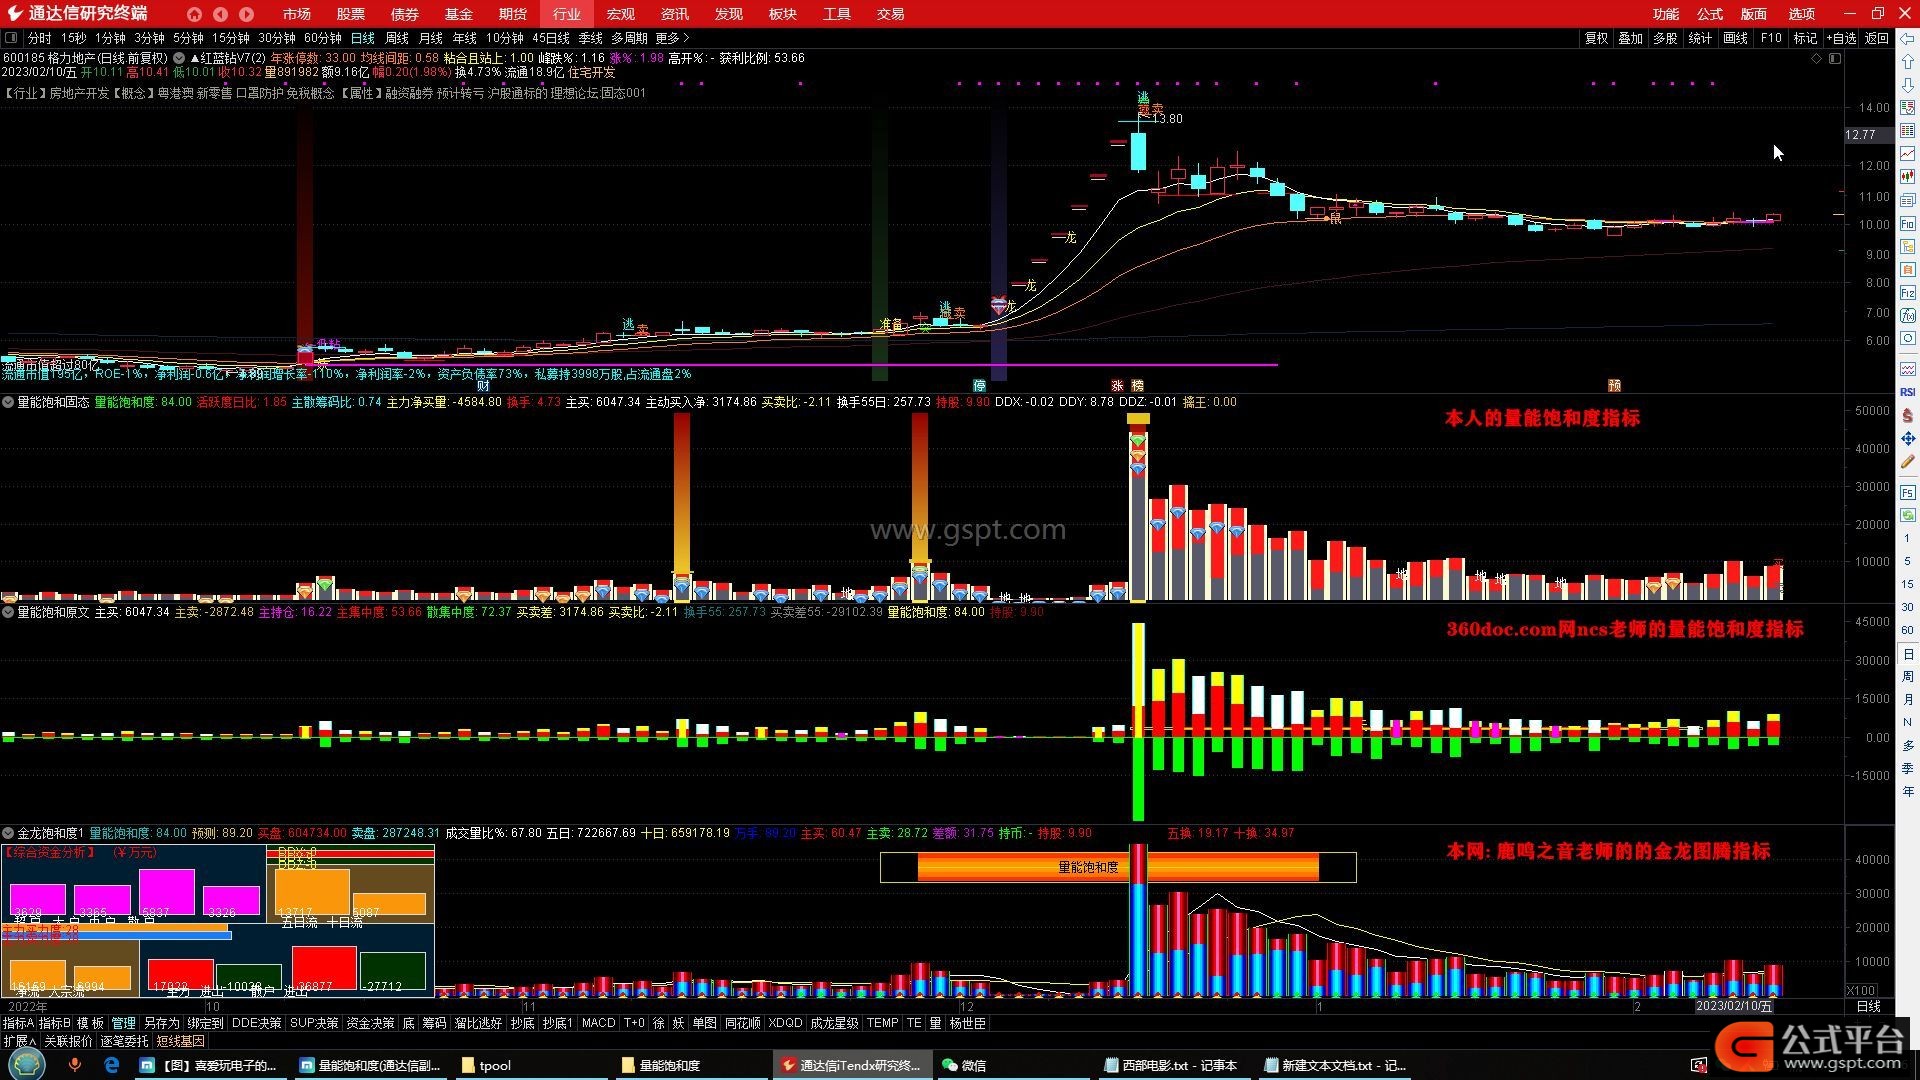
Task: Open the f(x) formula icon in sidebar
Action: pyautogui.click(x=1908, y=316)
